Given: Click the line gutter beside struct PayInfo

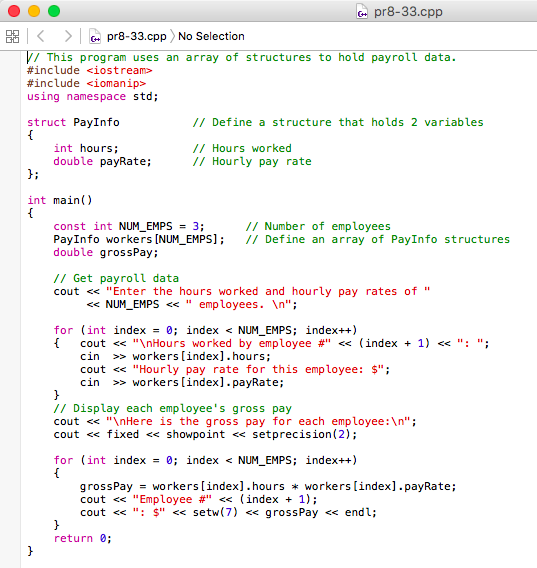Looking at the screenshot, I should (10, 122).
